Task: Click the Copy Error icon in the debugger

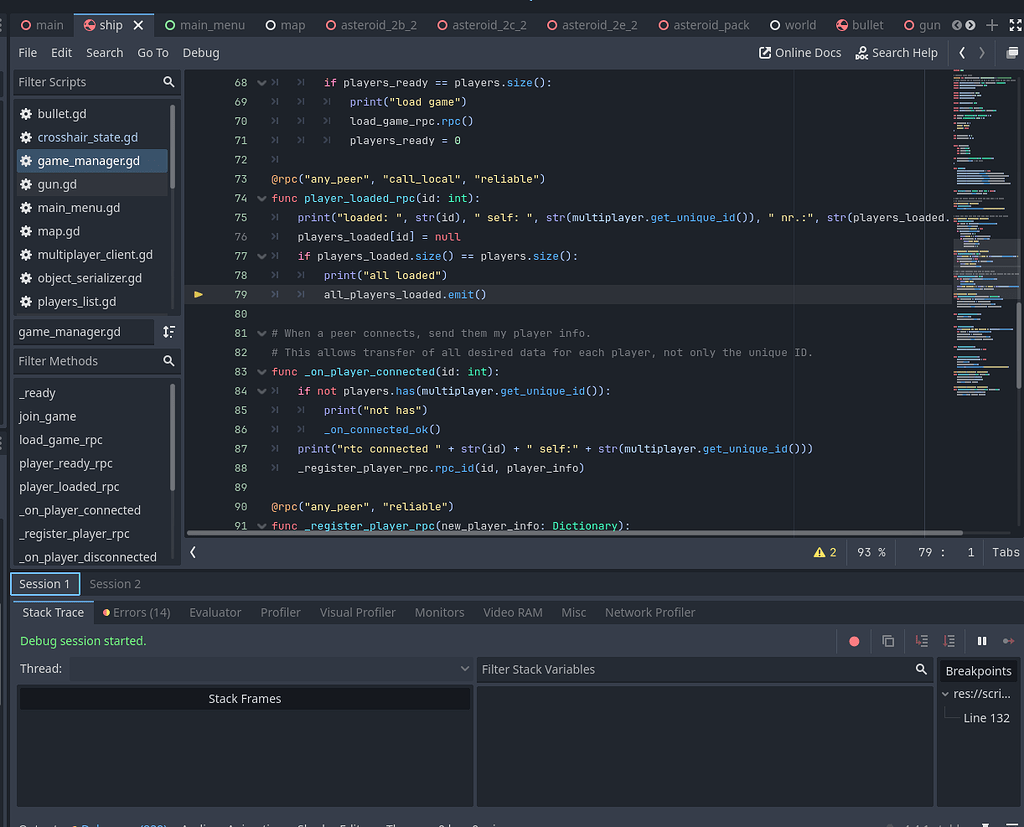Action: pos(887,641)
